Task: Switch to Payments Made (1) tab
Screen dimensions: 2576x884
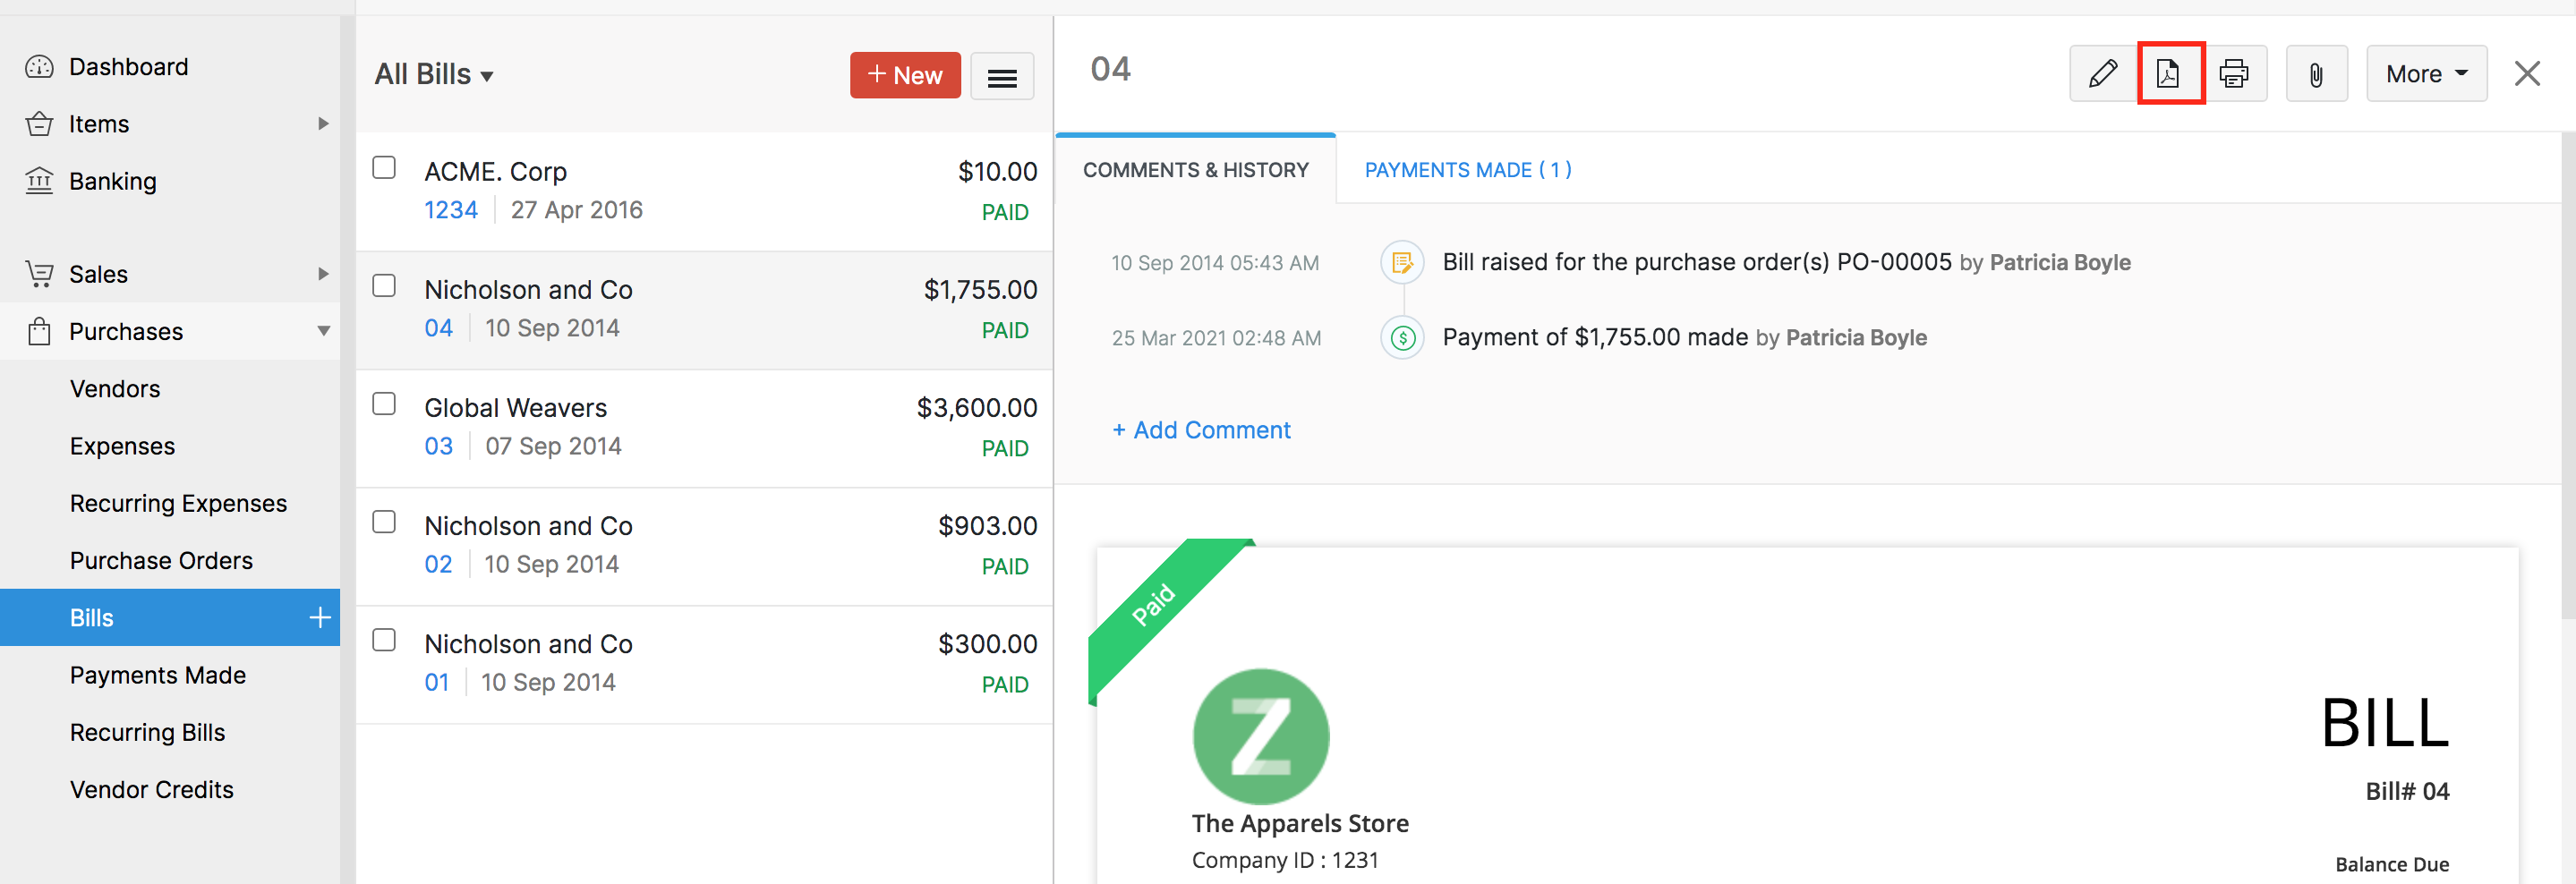Action: 1467,170
